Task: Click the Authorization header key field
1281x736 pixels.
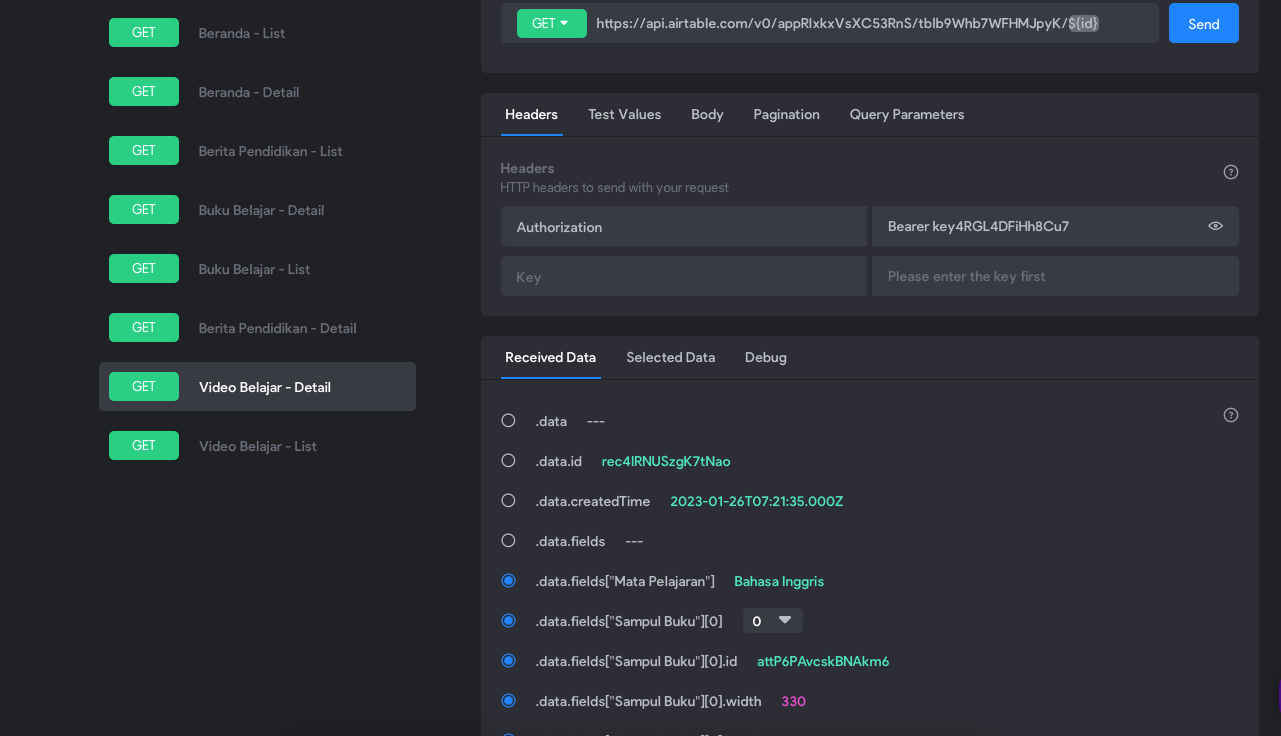Action: coord(684,226)
